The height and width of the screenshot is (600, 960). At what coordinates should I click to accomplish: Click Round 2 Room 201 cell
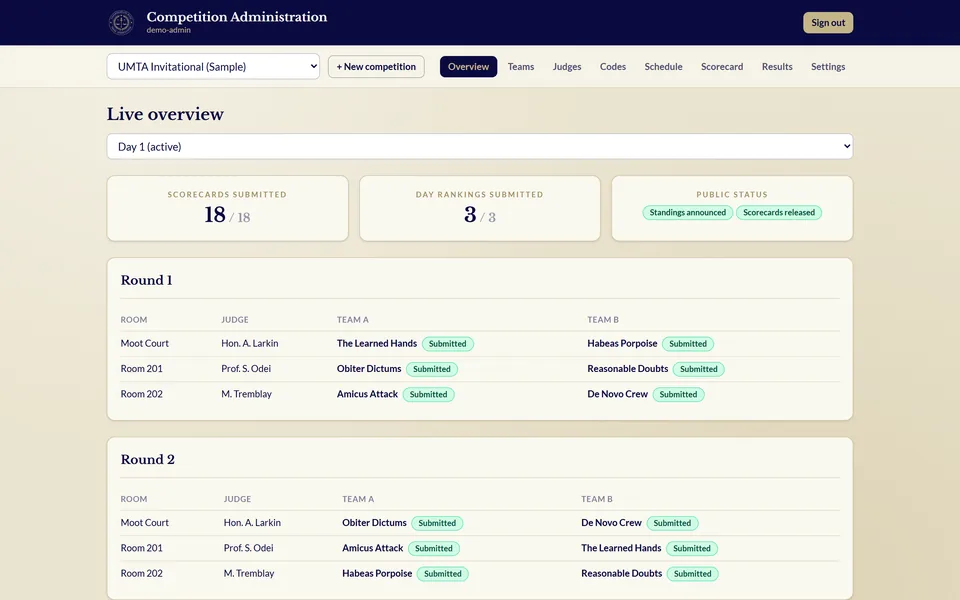click(141, 548)
